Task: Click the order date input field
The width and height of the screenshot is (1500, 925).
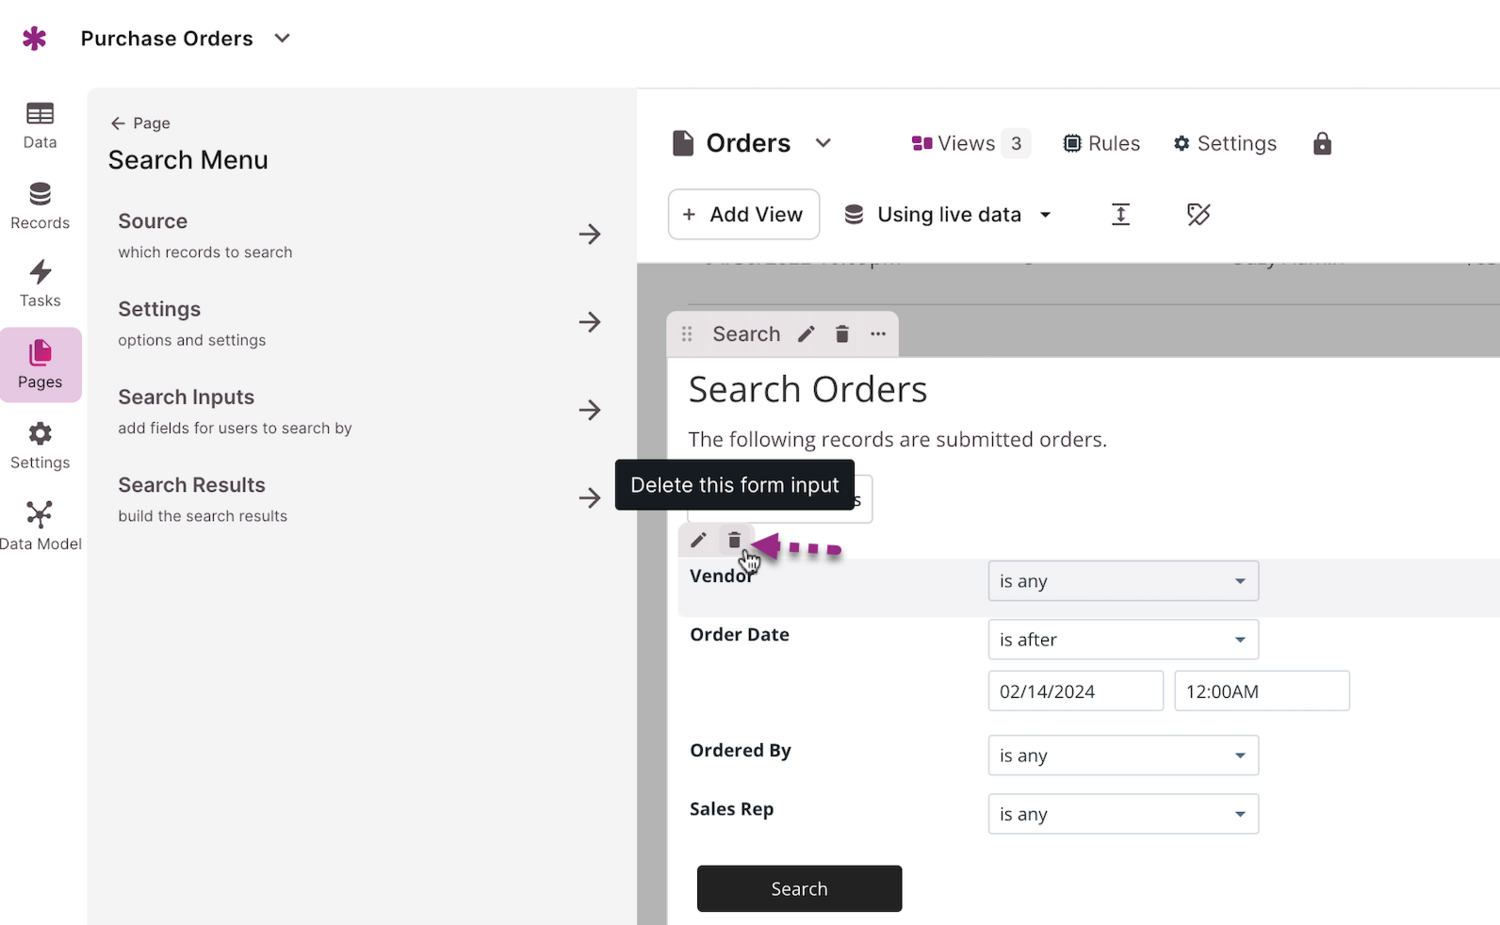Action: [1075, 691]
